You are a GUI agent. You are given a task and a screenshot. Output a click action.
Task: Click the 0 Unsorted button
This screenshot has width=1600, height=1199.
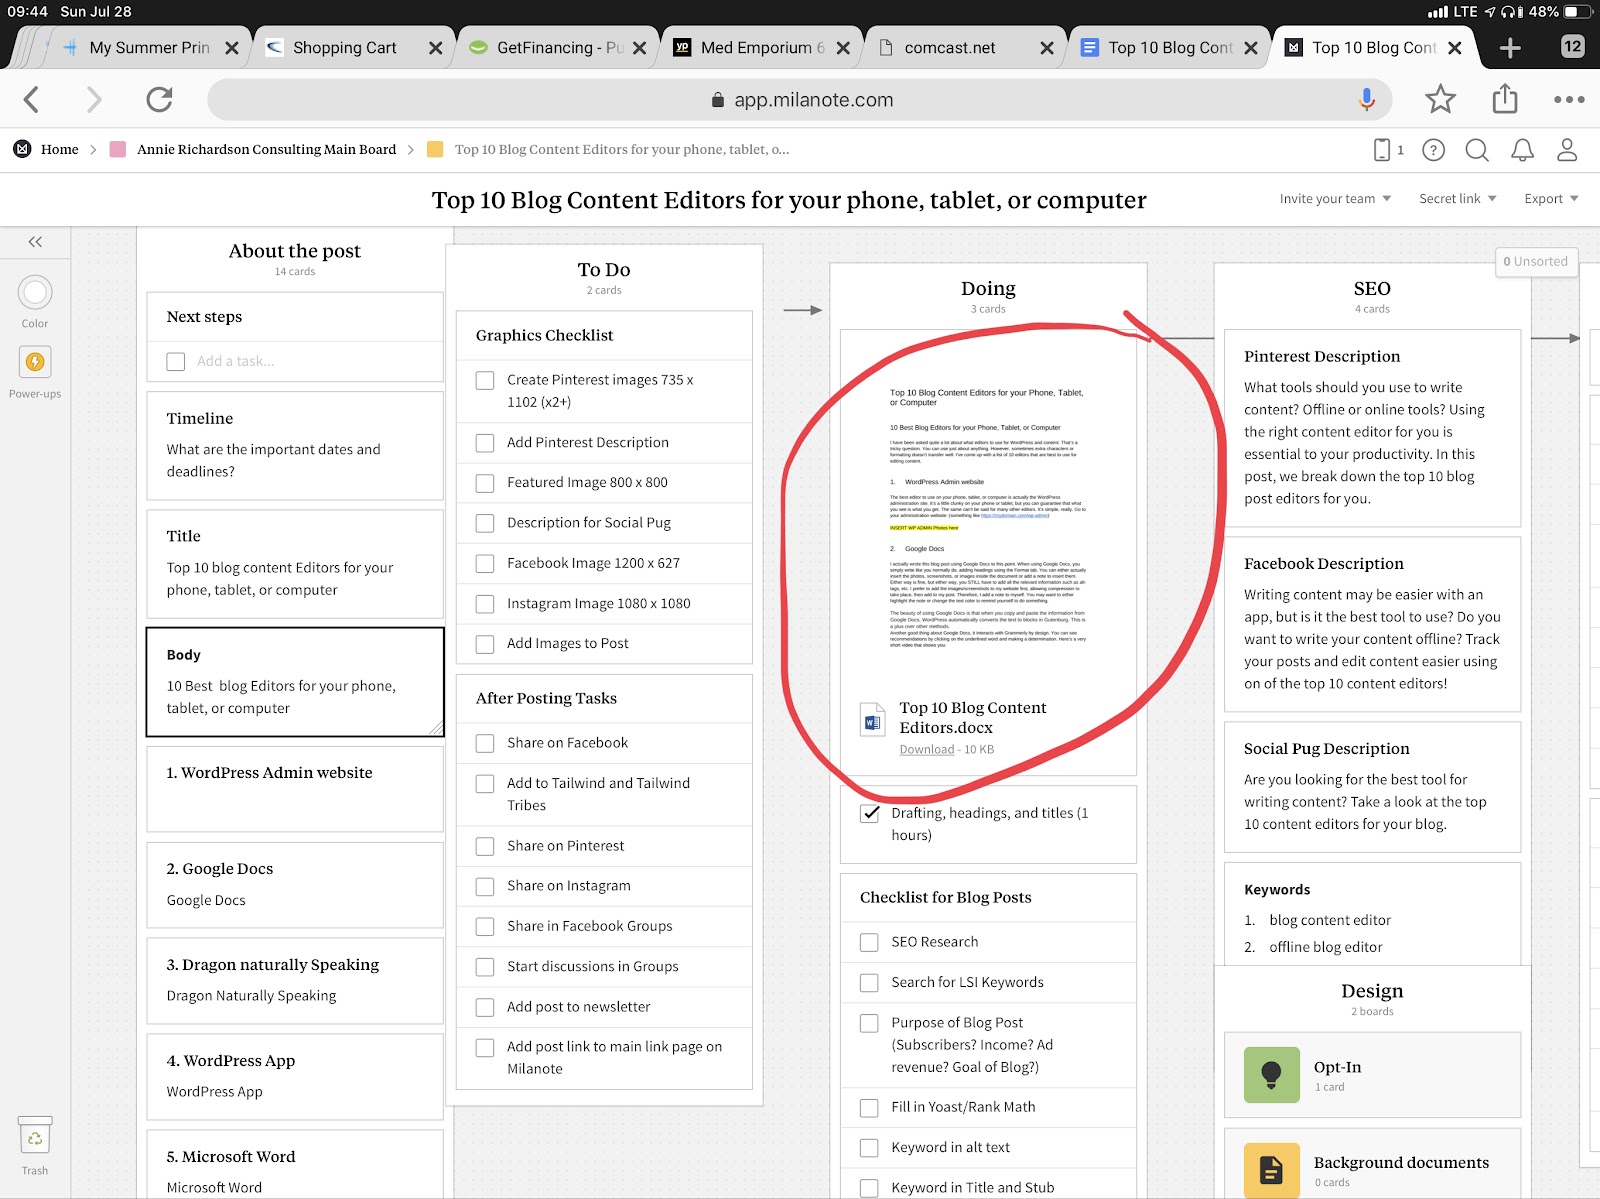coord(1535,261)
